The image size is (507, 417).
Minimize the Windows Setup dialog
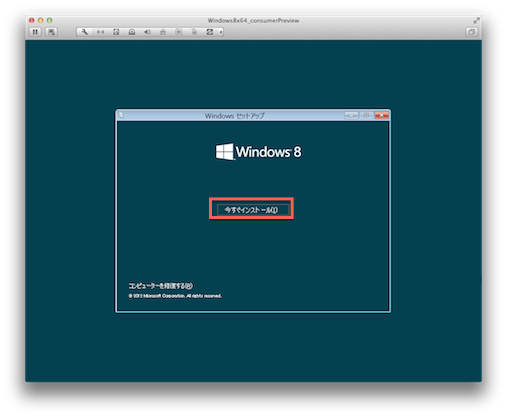[351, 115]
